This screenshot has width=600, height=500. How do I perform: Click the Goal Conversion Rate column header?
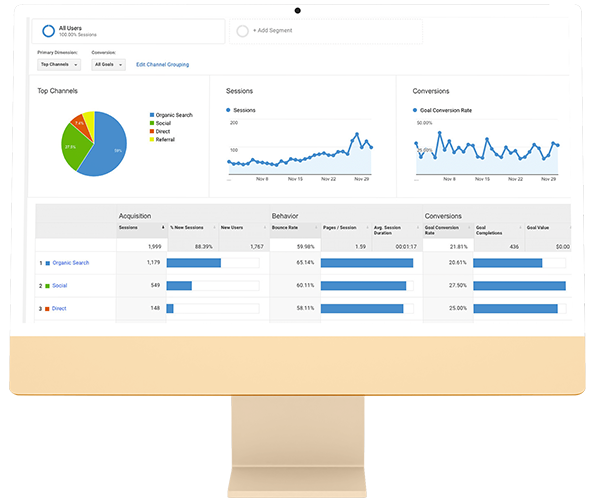pyautogui.click(x=440, y=229)
